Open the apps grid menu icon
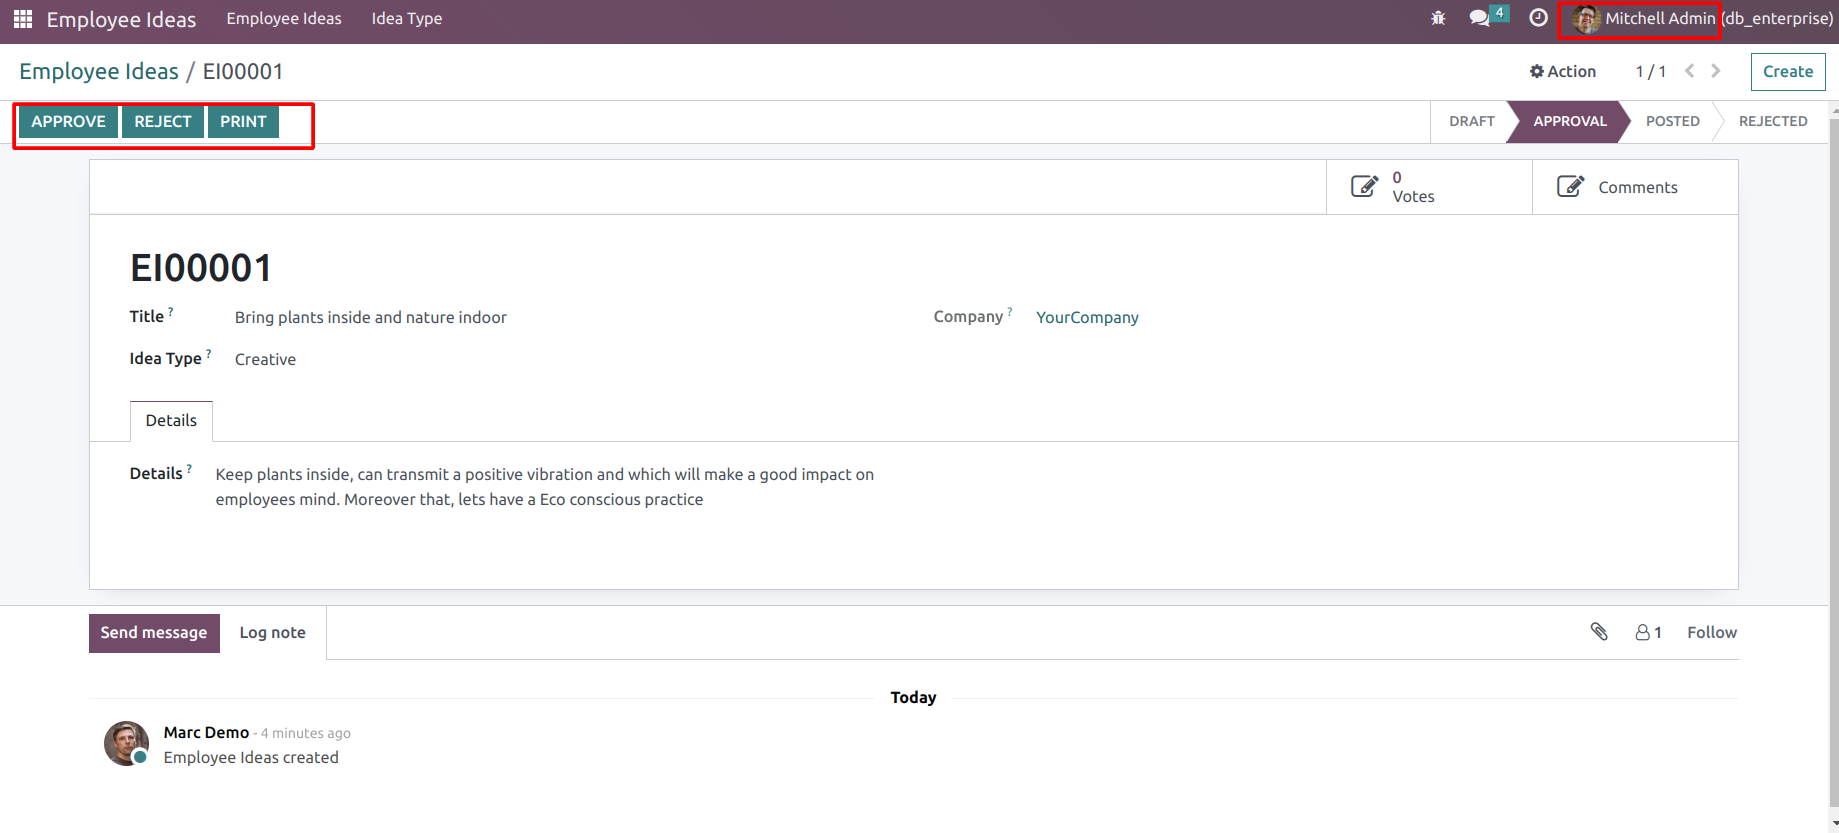This screenshot has width=1839, height=833. (x=23, y=19)
